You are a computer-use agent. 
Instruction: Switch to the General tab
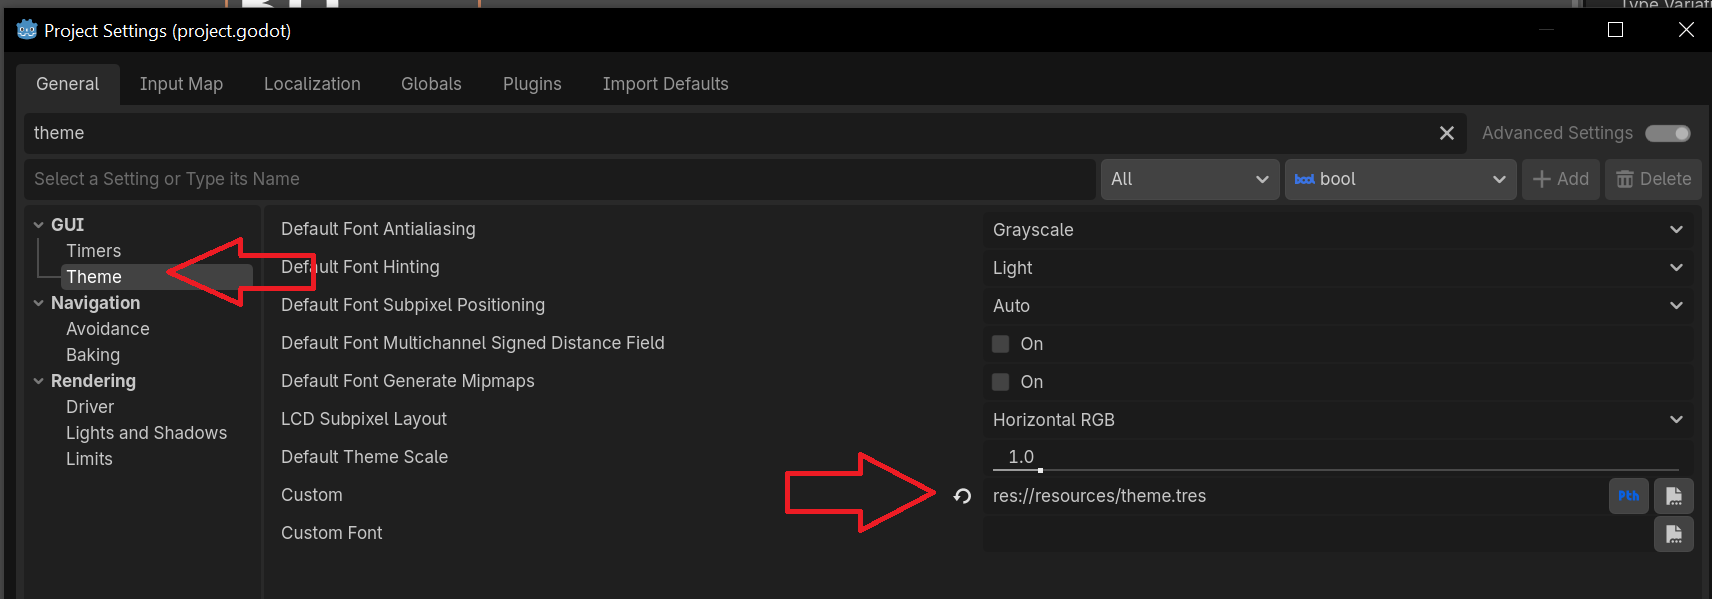pyautogui.click(x=68, y=84)
